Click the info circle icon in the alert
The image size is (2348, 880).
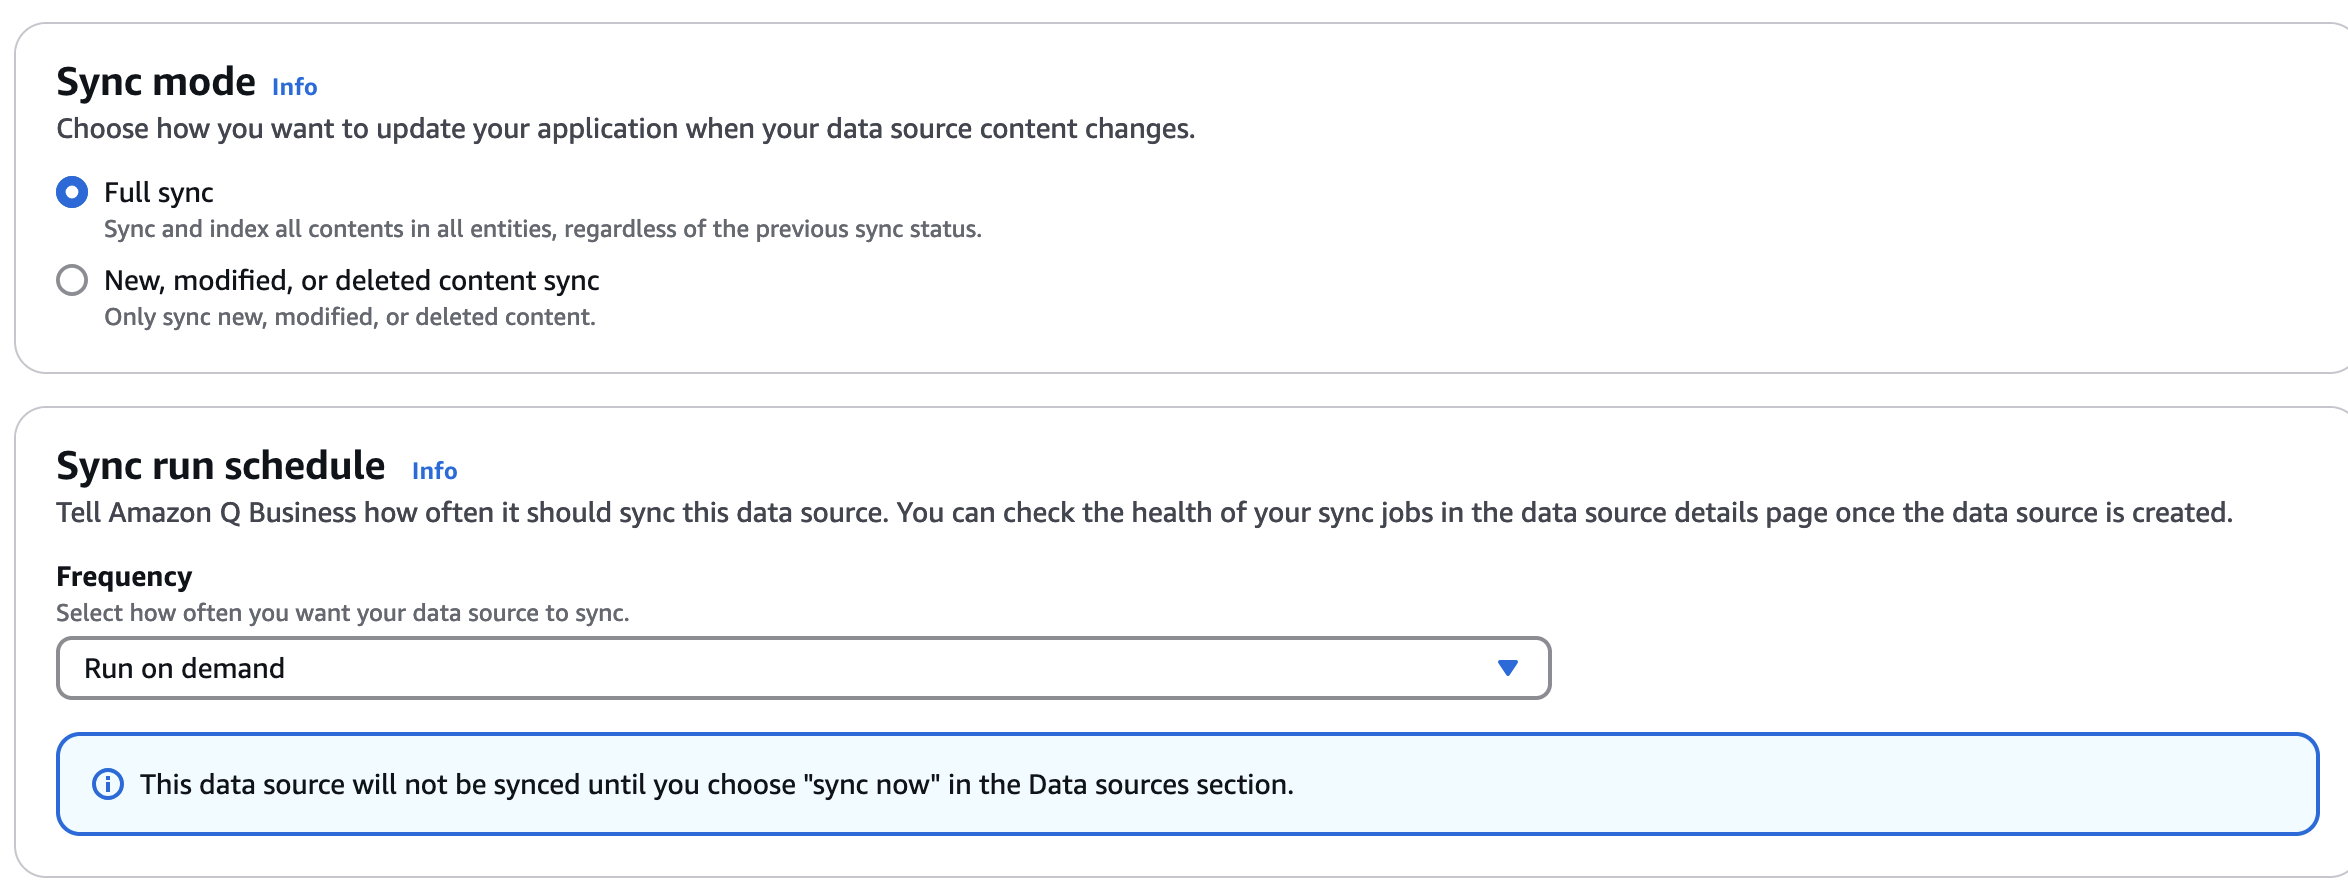click(108, 785)
